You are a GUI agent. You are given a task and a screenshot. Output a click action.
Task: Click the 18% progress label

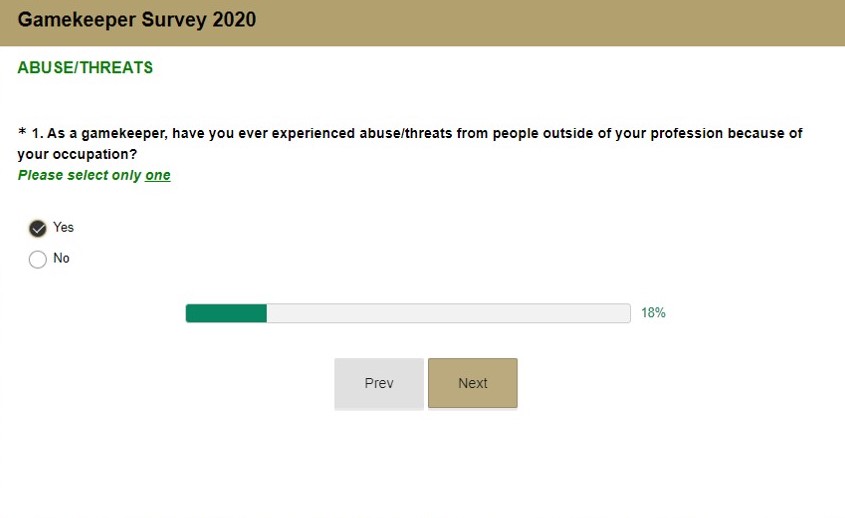(653, 313)
